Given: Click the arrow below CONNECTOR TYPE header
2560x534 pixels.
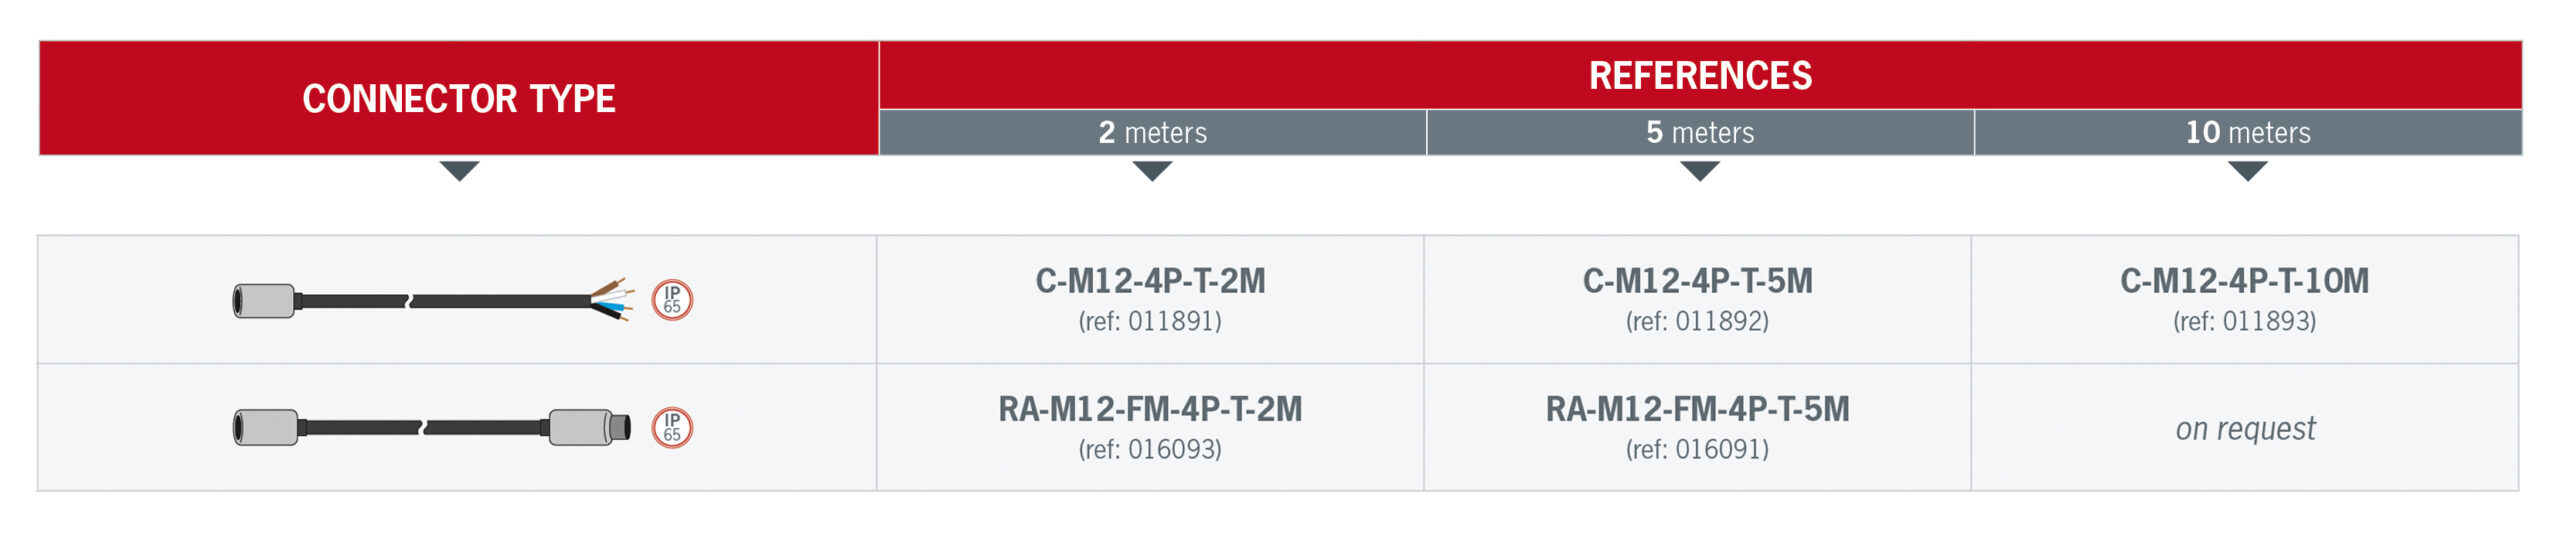Looking at the screenshot, I should pos(459,171).
